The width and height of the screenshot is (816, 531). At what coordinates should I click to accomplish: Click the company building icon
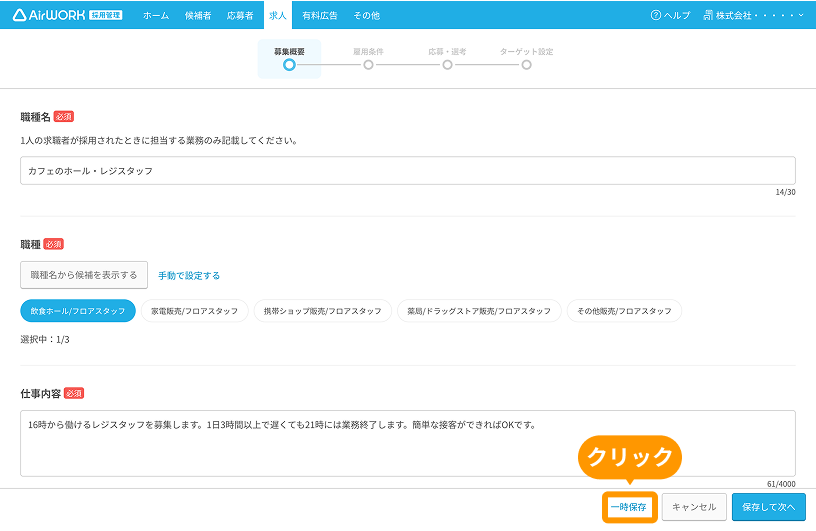[x=708, y=15]
